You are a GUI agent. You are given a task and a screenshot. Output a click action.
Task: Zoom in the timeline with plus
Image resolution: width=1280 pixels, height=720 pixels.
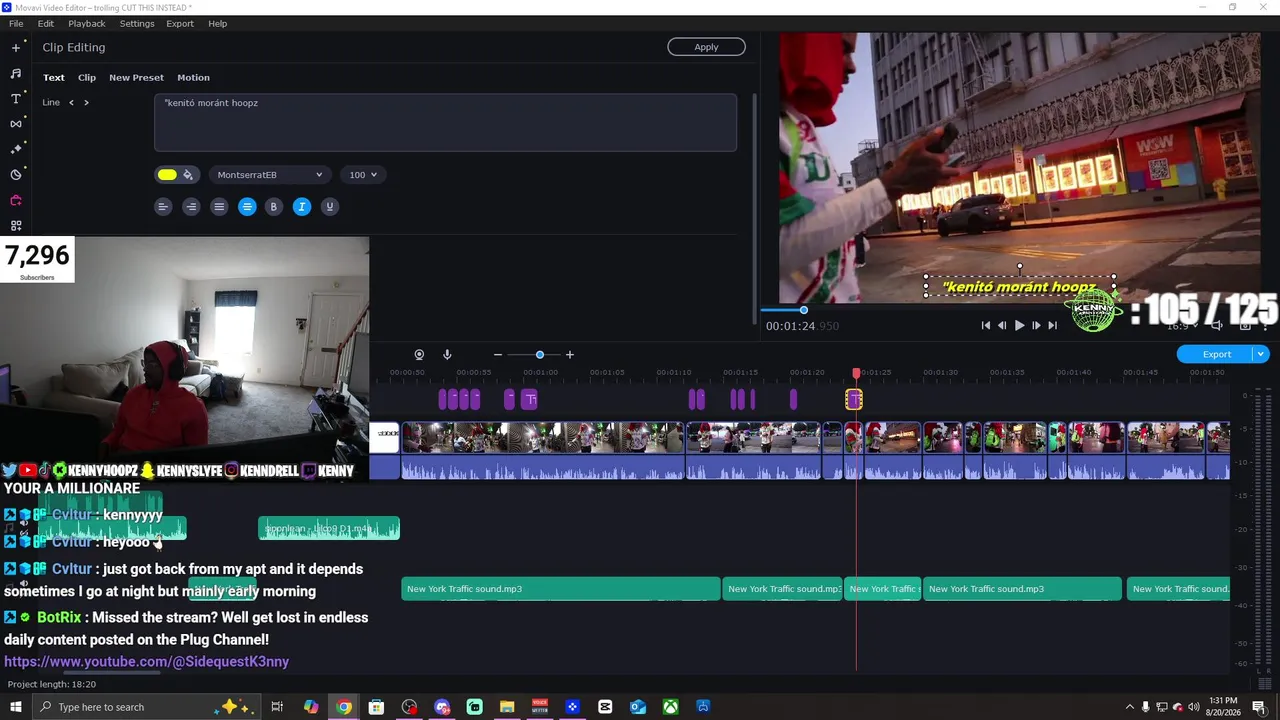[570, 355]
